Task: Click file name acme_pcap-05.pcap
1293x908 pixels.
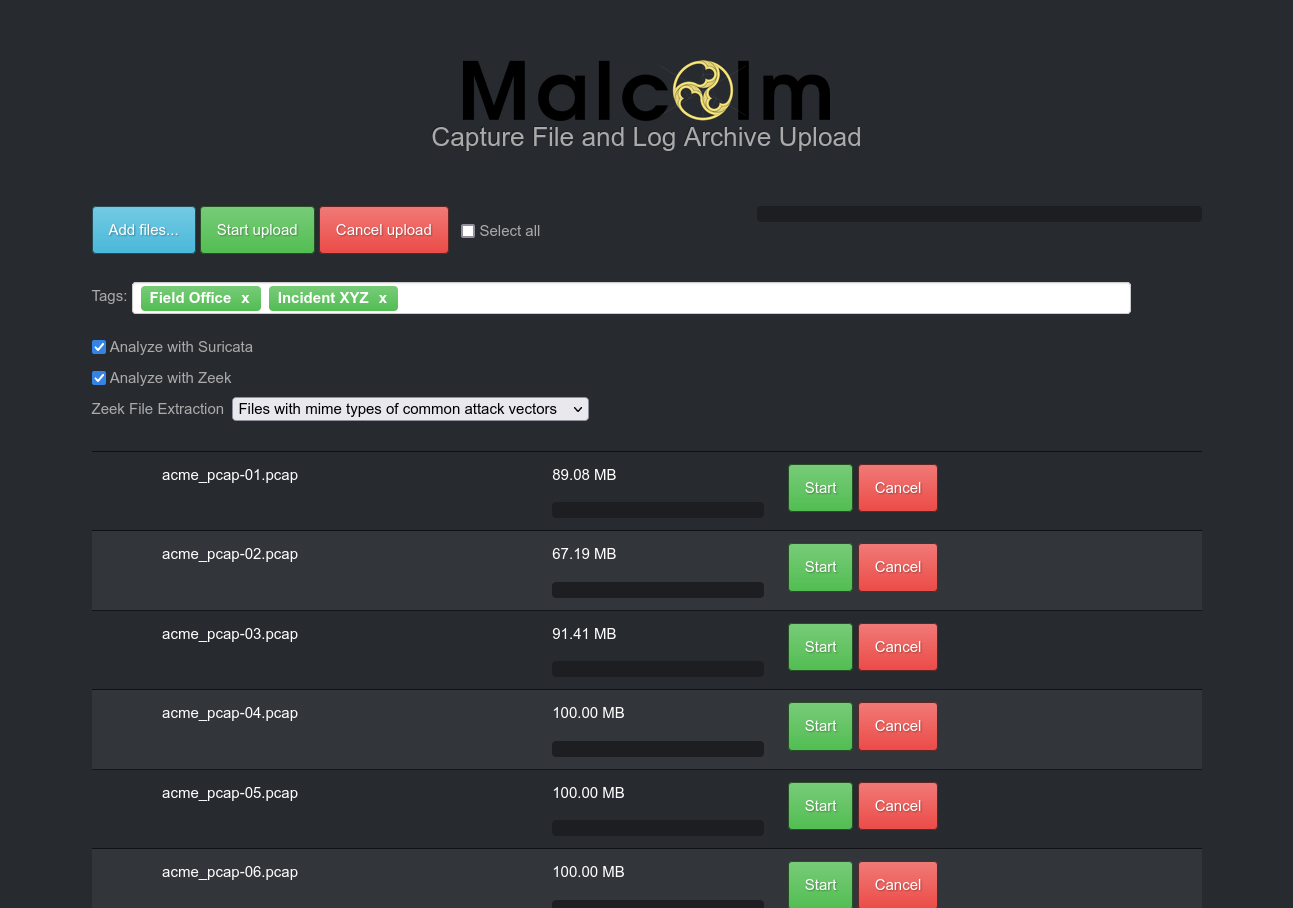Action: [230, 793]
